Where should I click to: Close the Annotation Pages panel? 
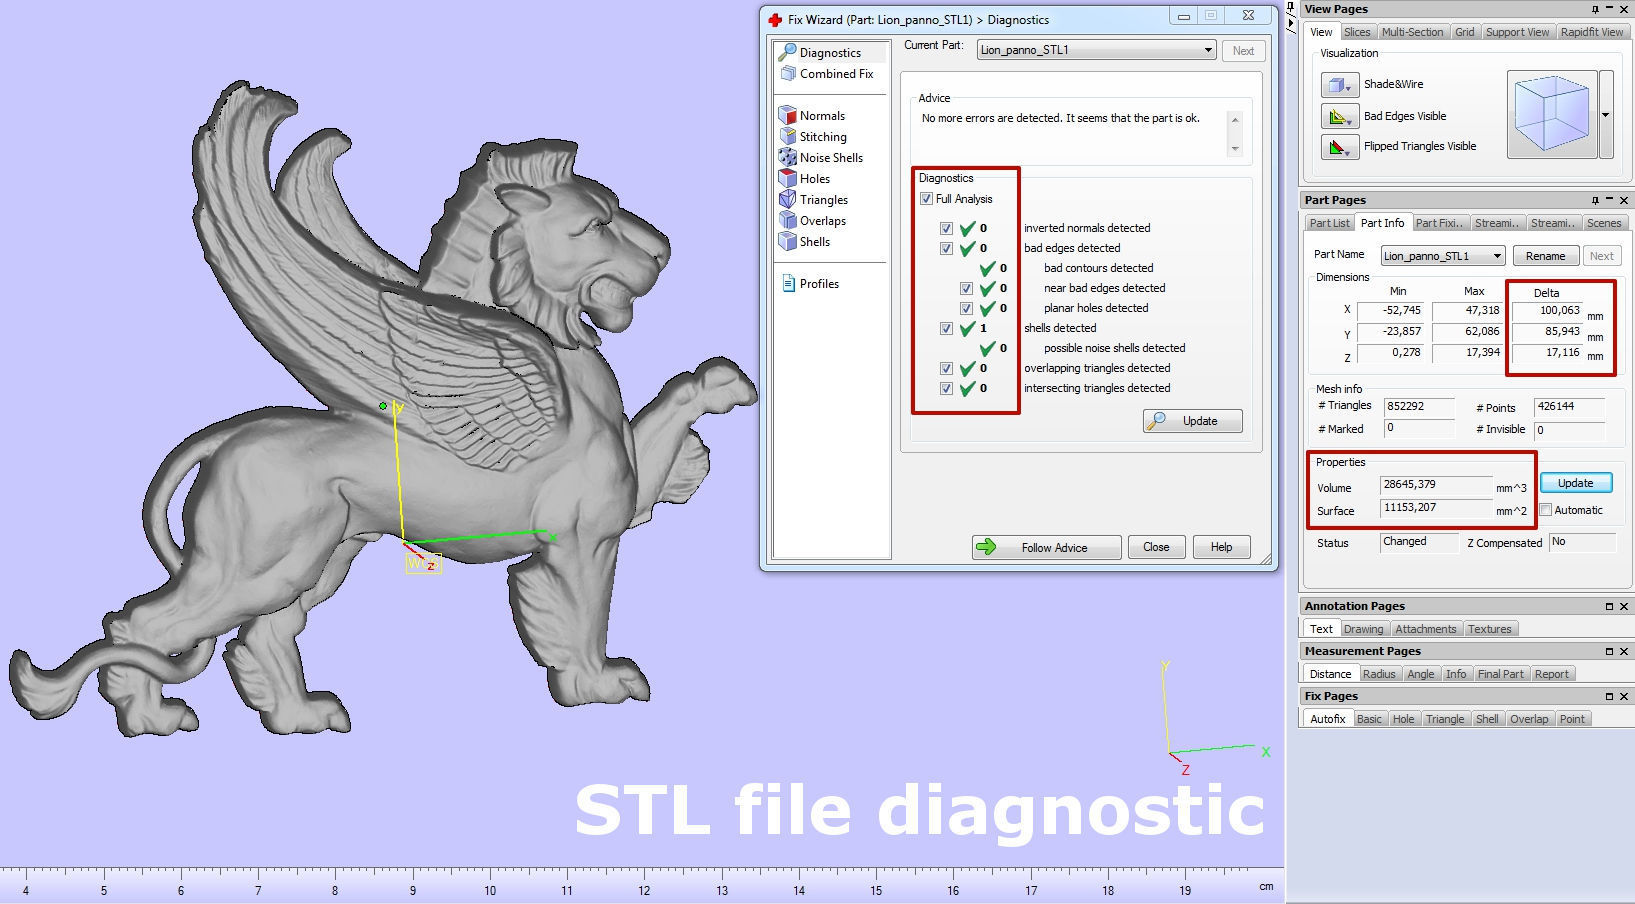point(1623,606)
